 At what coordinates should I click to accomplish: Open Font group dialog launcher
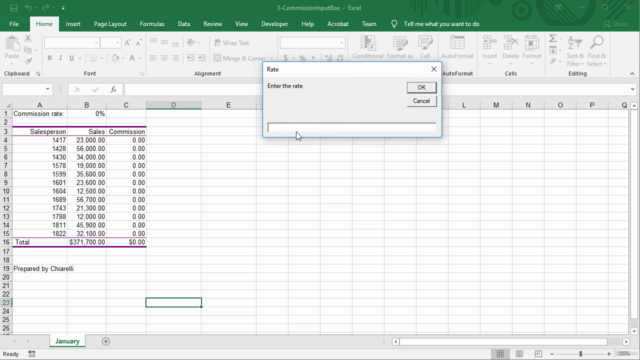[x=142, y=74]
